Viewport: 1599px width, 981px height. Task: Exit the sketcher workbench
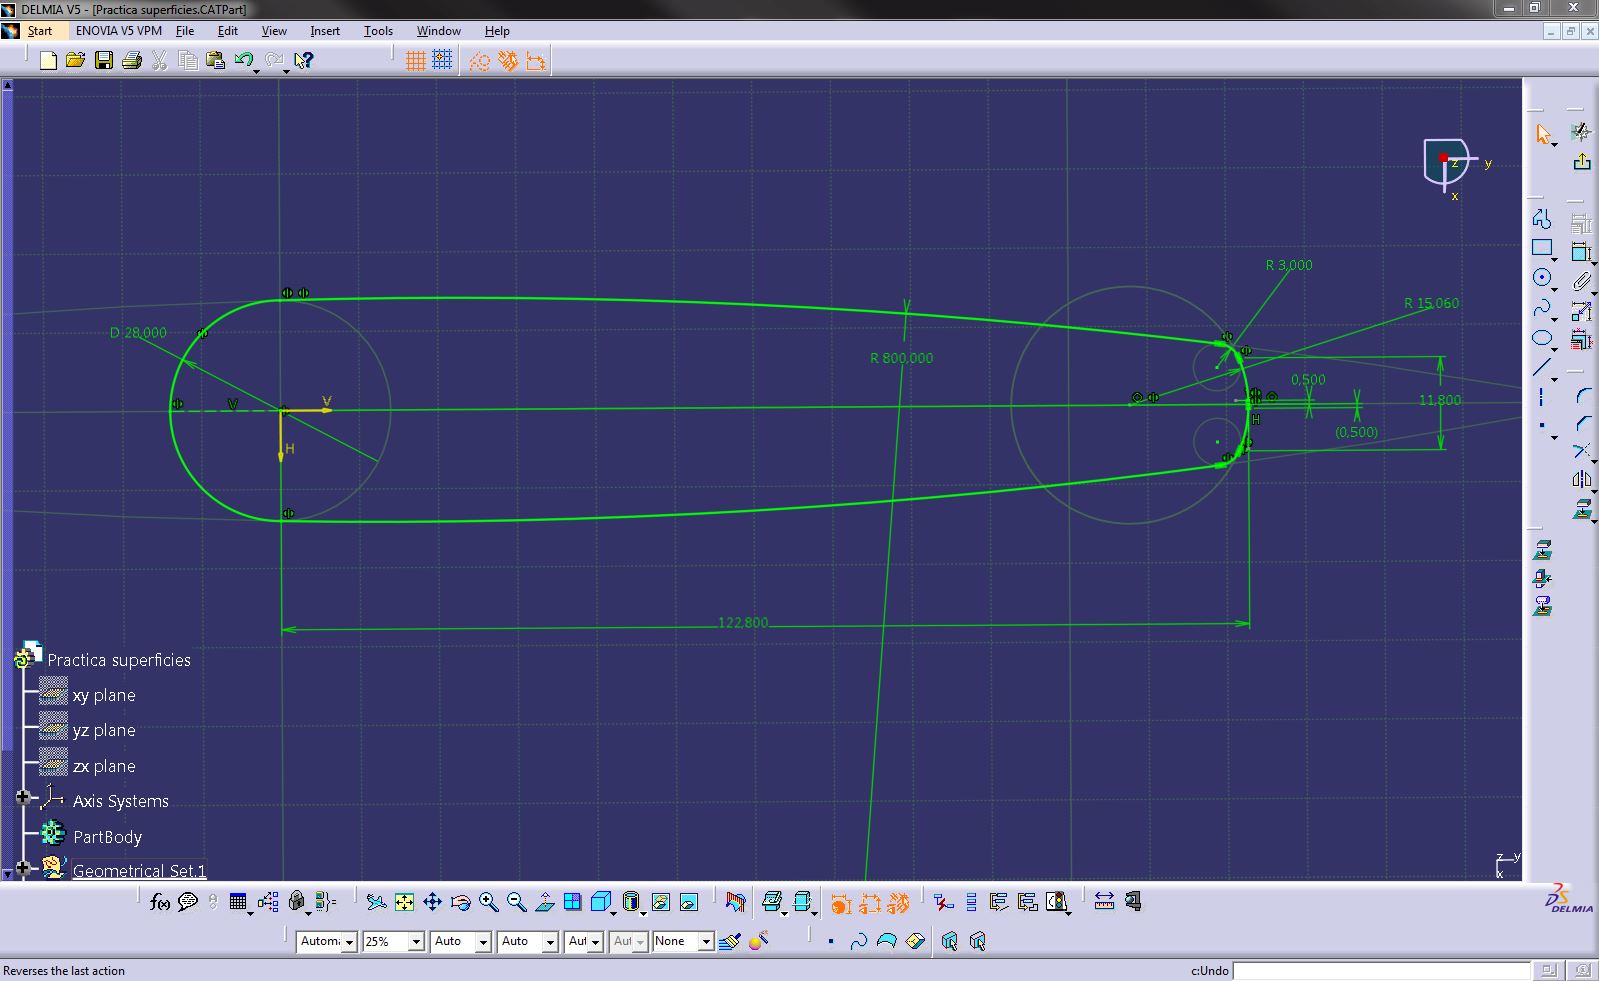[x=1581, y=161]
